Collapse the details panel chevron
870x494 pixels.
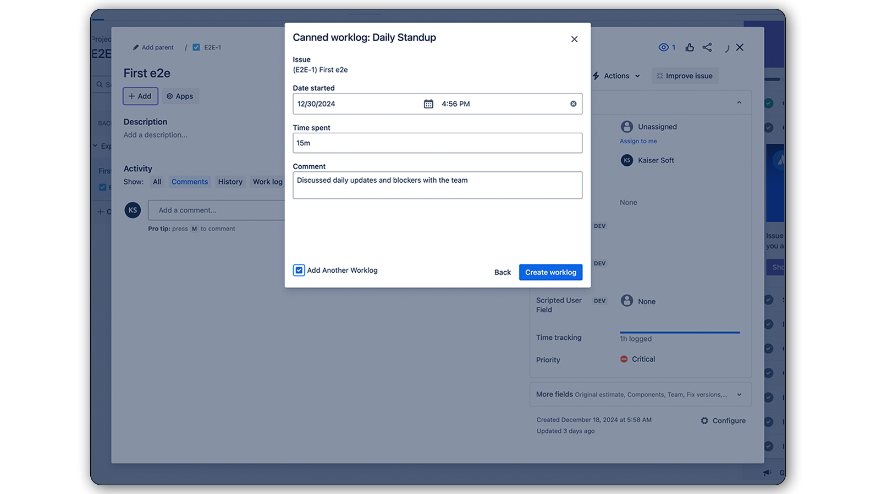tap(739, 103)
